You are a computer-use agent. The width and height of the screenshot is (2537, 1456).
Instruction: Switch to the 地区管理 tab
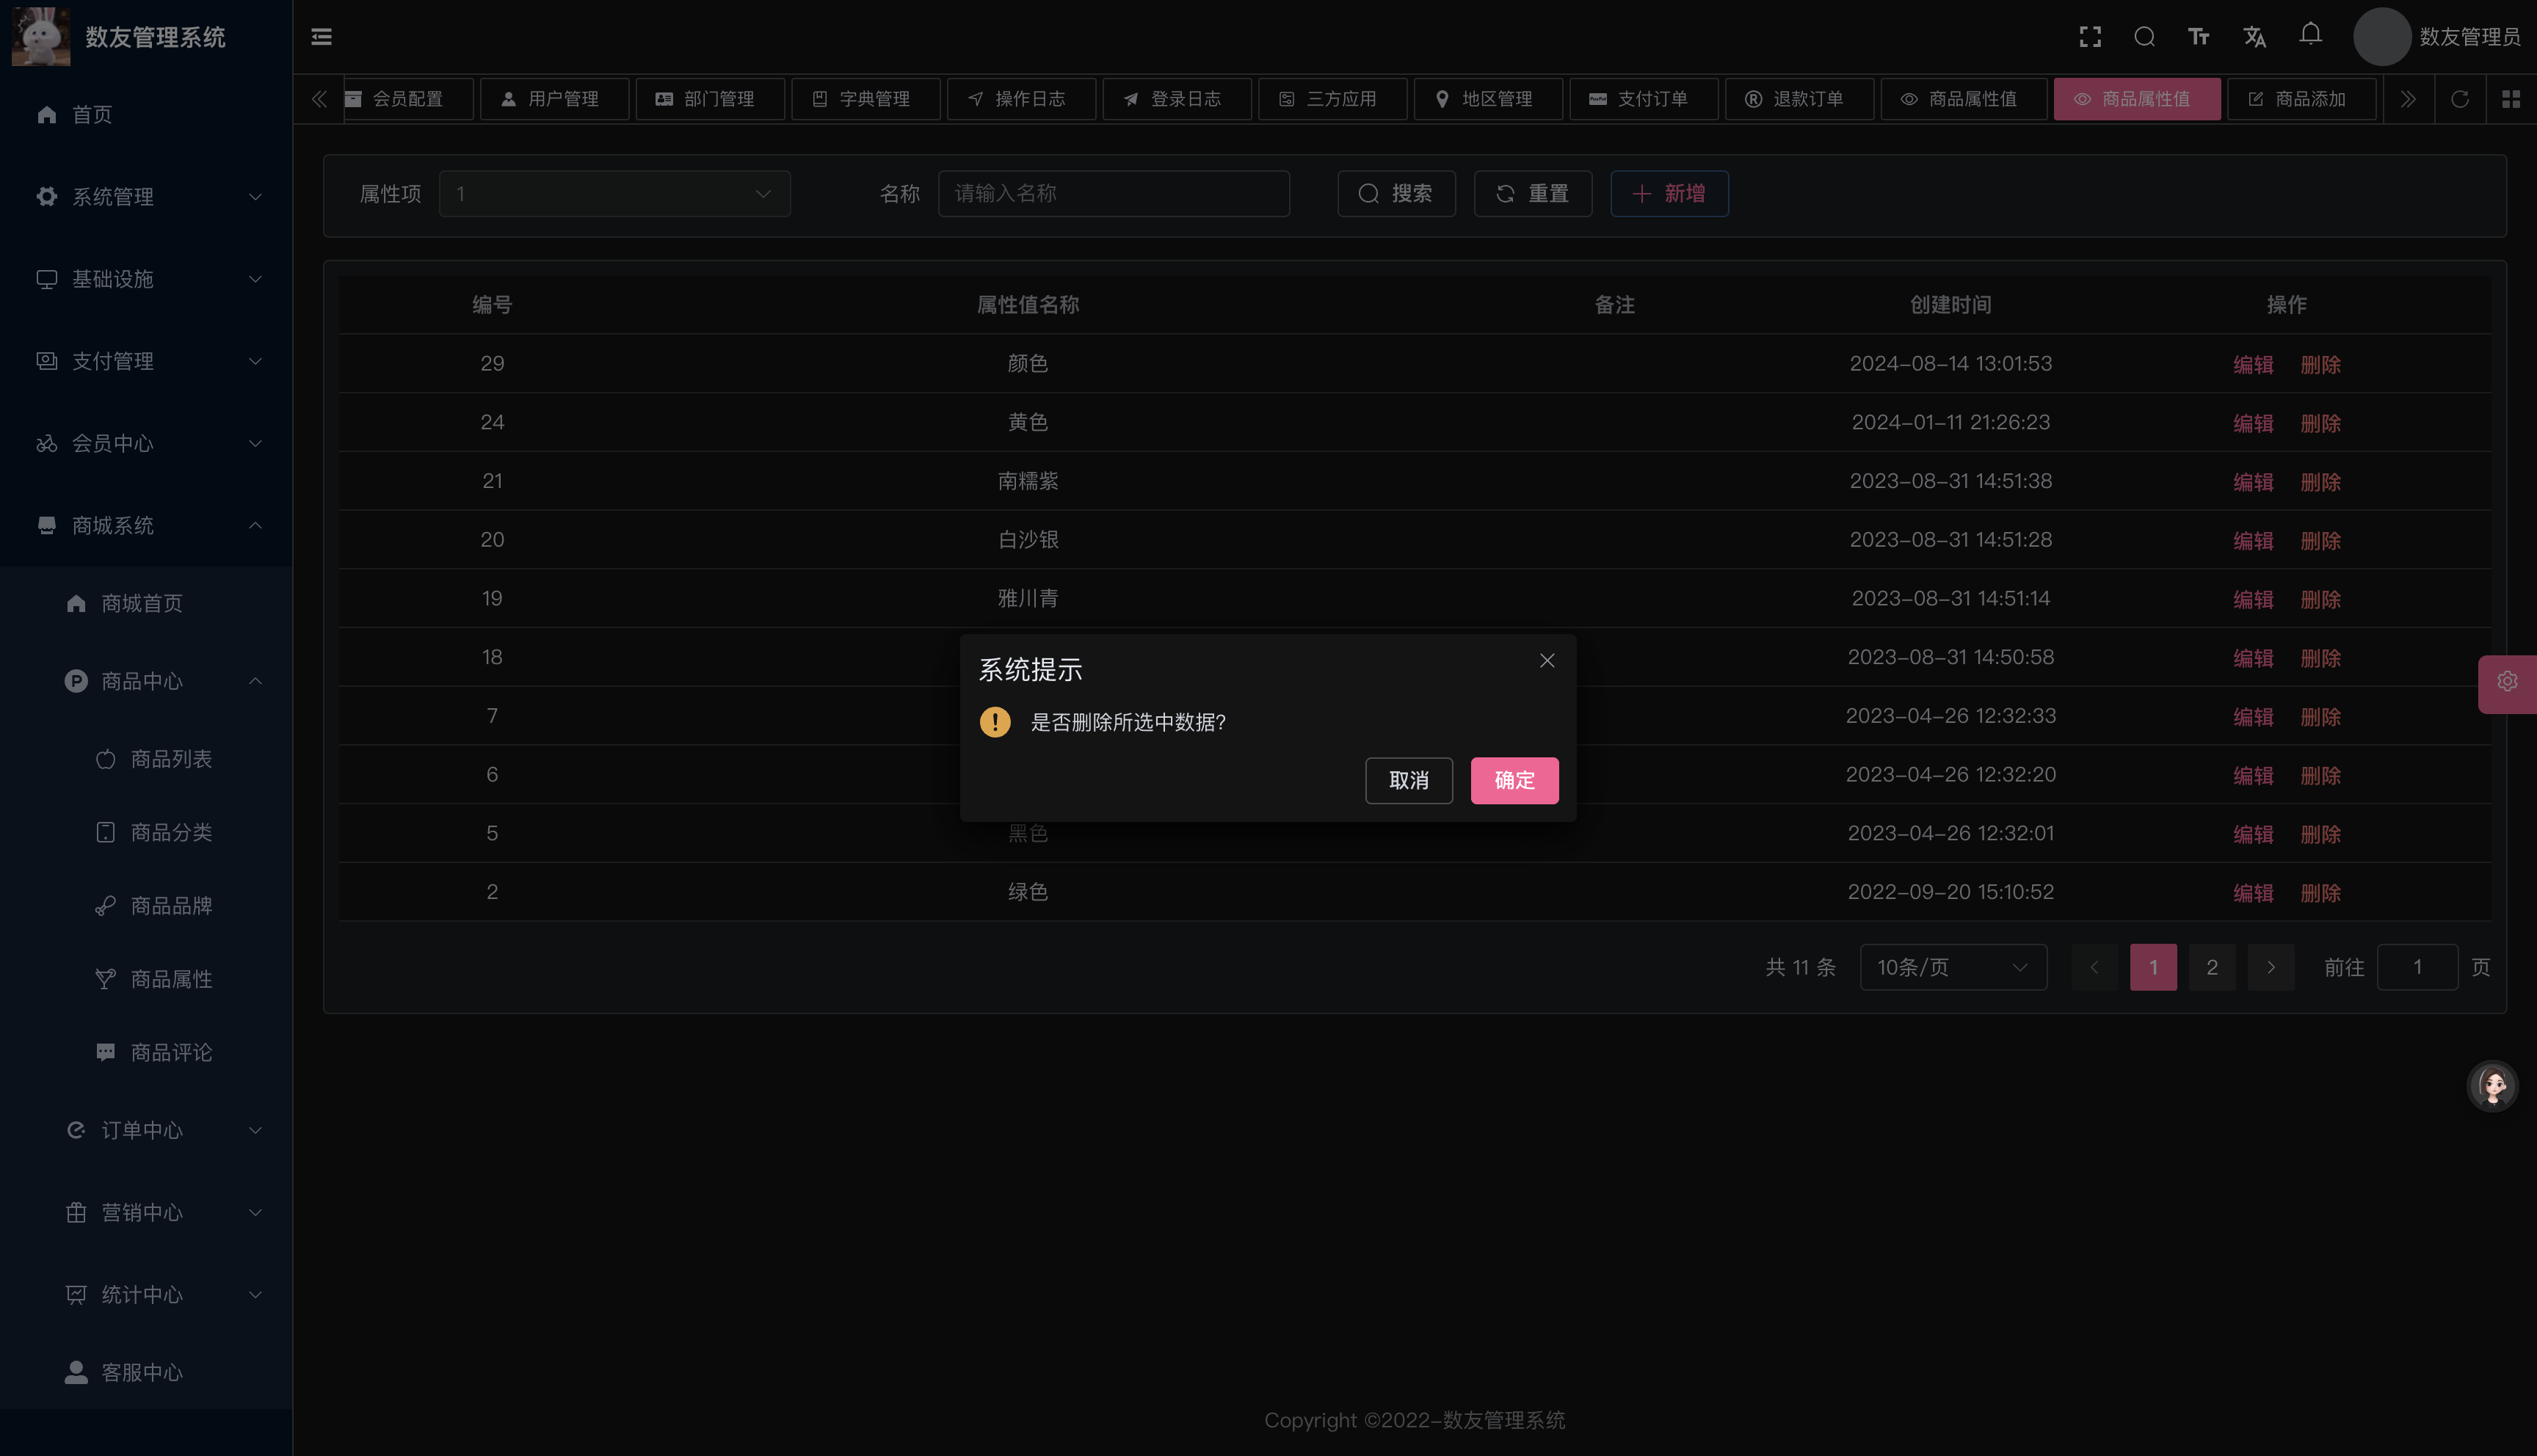coord(1488,99)
